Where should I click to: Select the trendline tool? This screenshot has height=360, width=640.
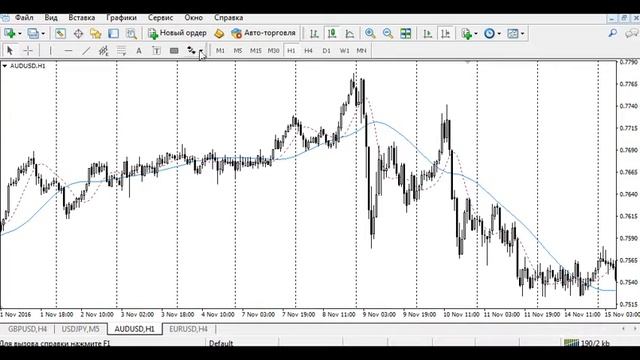coord(86,51)
